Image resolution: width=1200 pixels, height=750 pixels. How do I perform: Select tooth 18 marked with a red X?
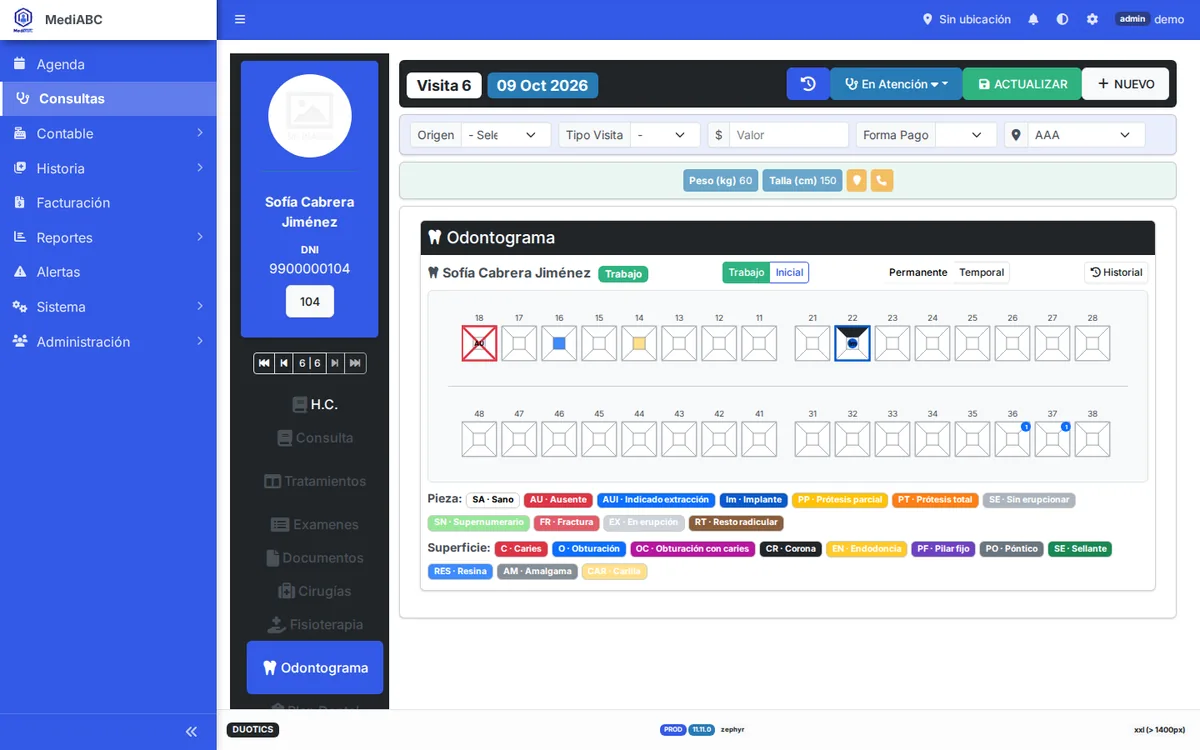pos(479,344)
